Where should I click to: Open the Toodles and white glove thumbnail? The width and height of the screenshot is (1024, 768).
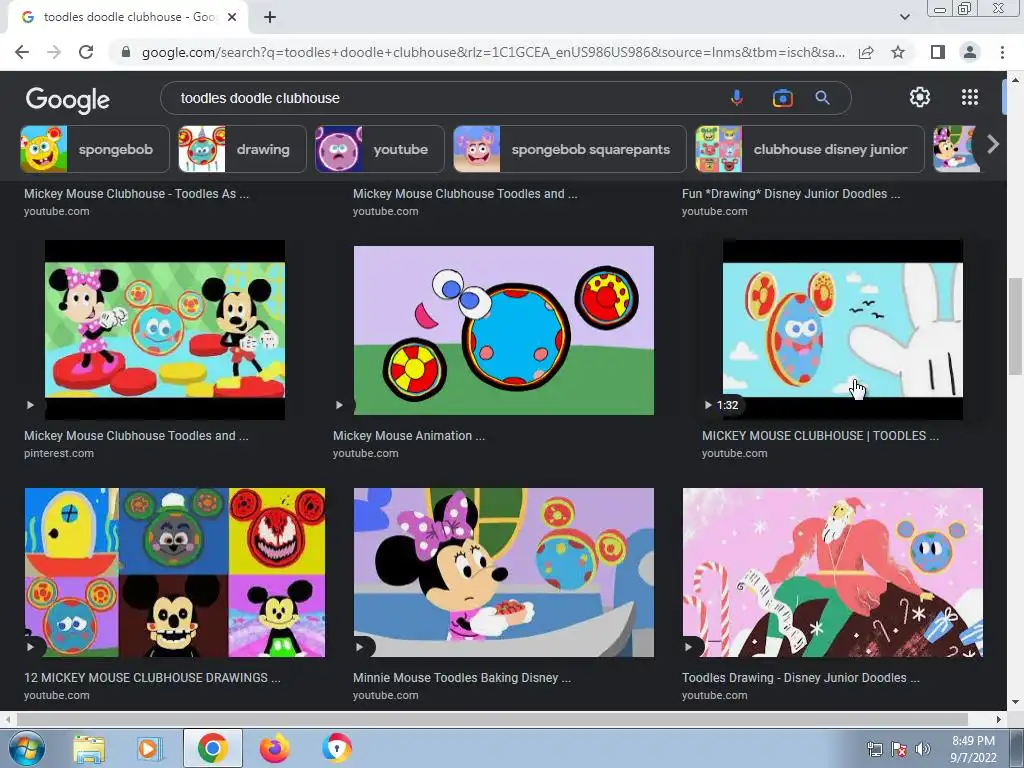click(x=842, y=330)
